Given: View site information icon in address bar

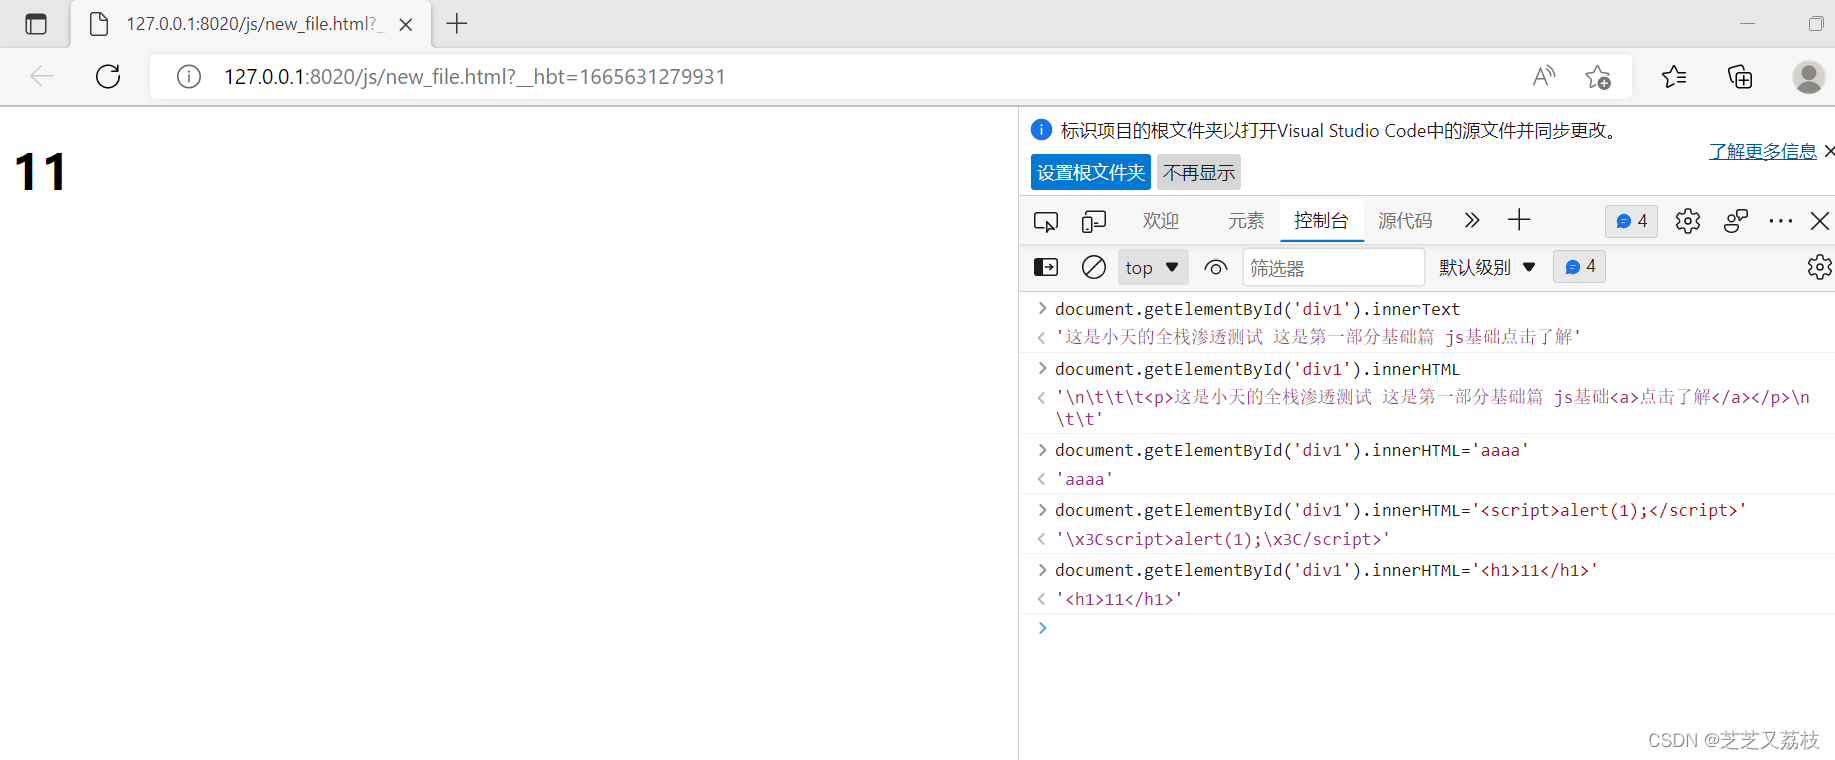Looking at the screenshot, I should pyautogui.click(x=189, y=77).
